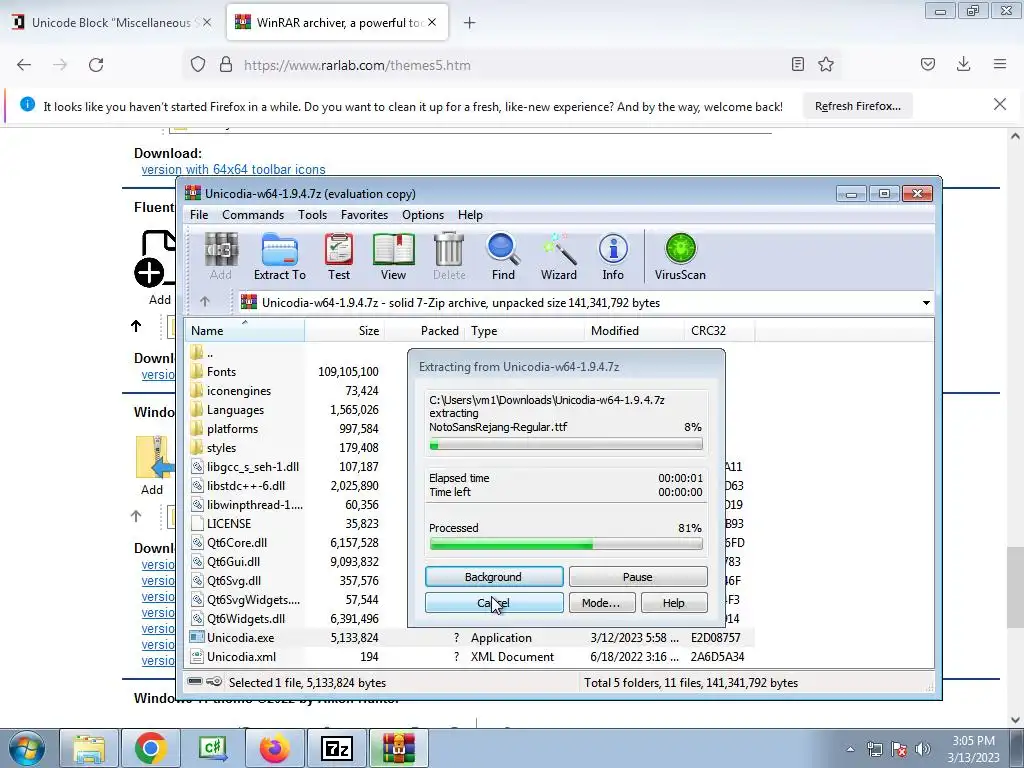The width and height of the screenshot is (1024, 768).
Task: Show archive Info icon
Action: pyautogui.click(x=613, y=257)
